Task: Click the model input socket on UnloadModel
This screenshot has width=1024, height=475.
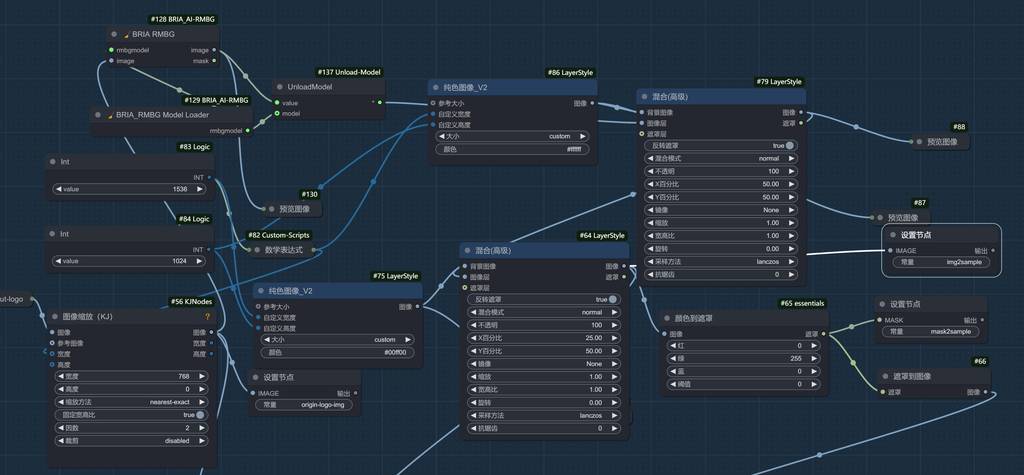Action: point(277,114)
